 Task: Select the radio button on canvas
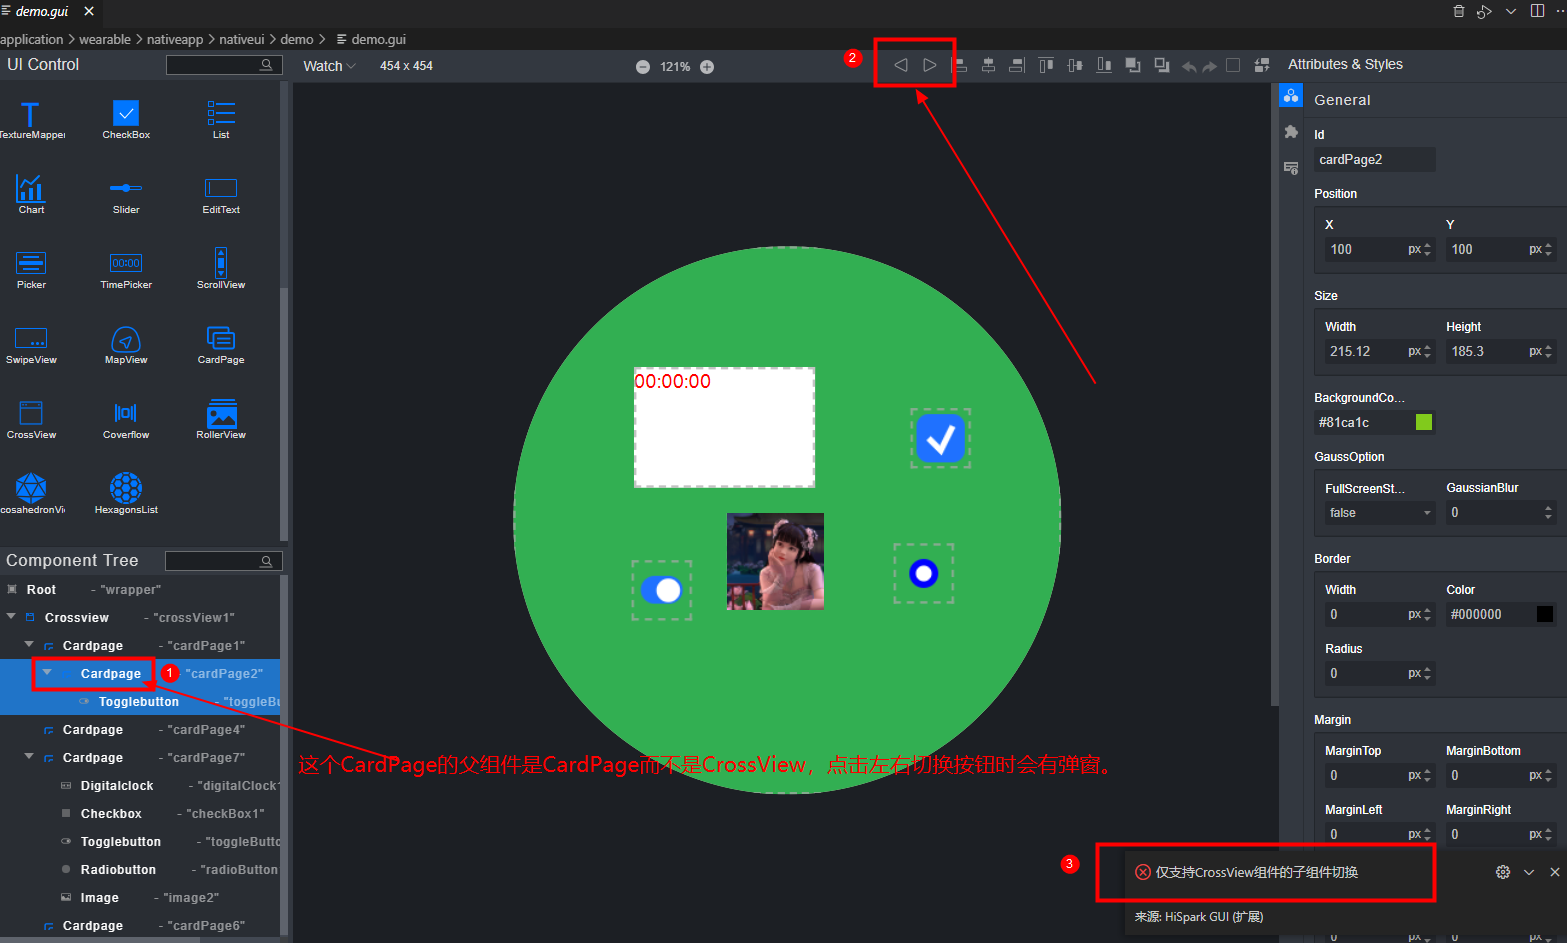tap(923, 573)
